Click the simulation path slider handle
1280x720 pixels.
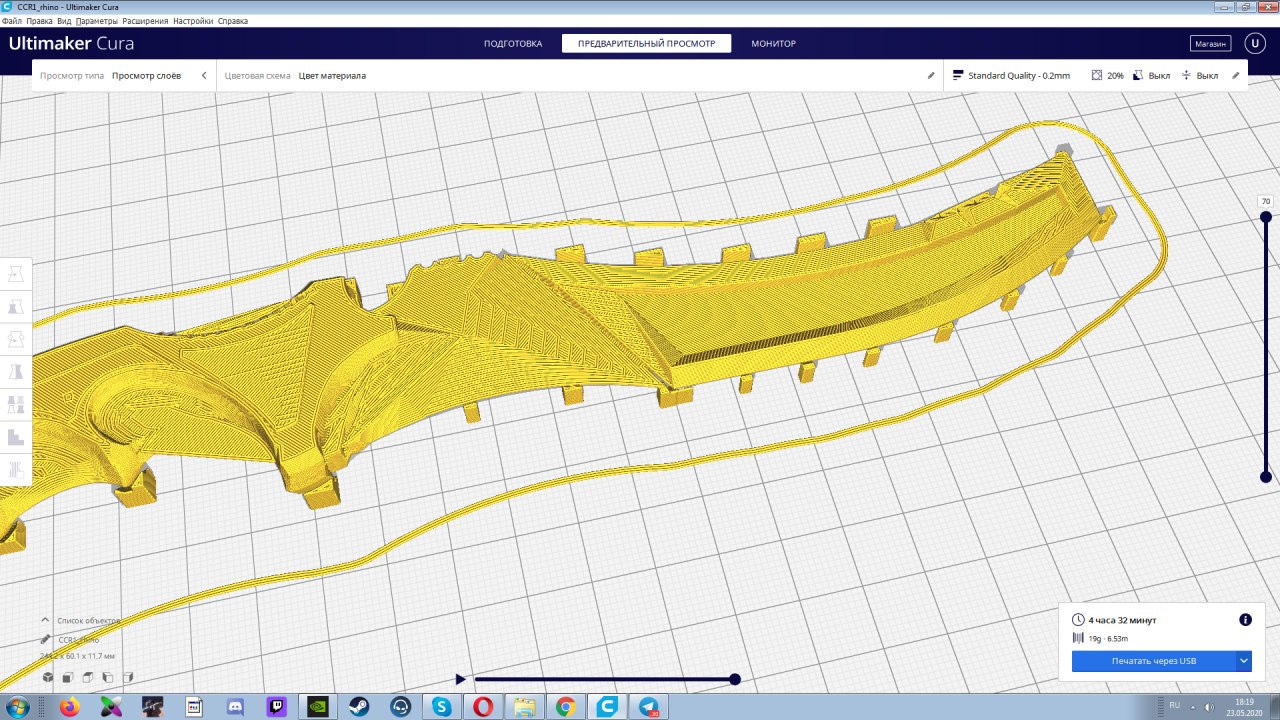click(x=735, y=679)
